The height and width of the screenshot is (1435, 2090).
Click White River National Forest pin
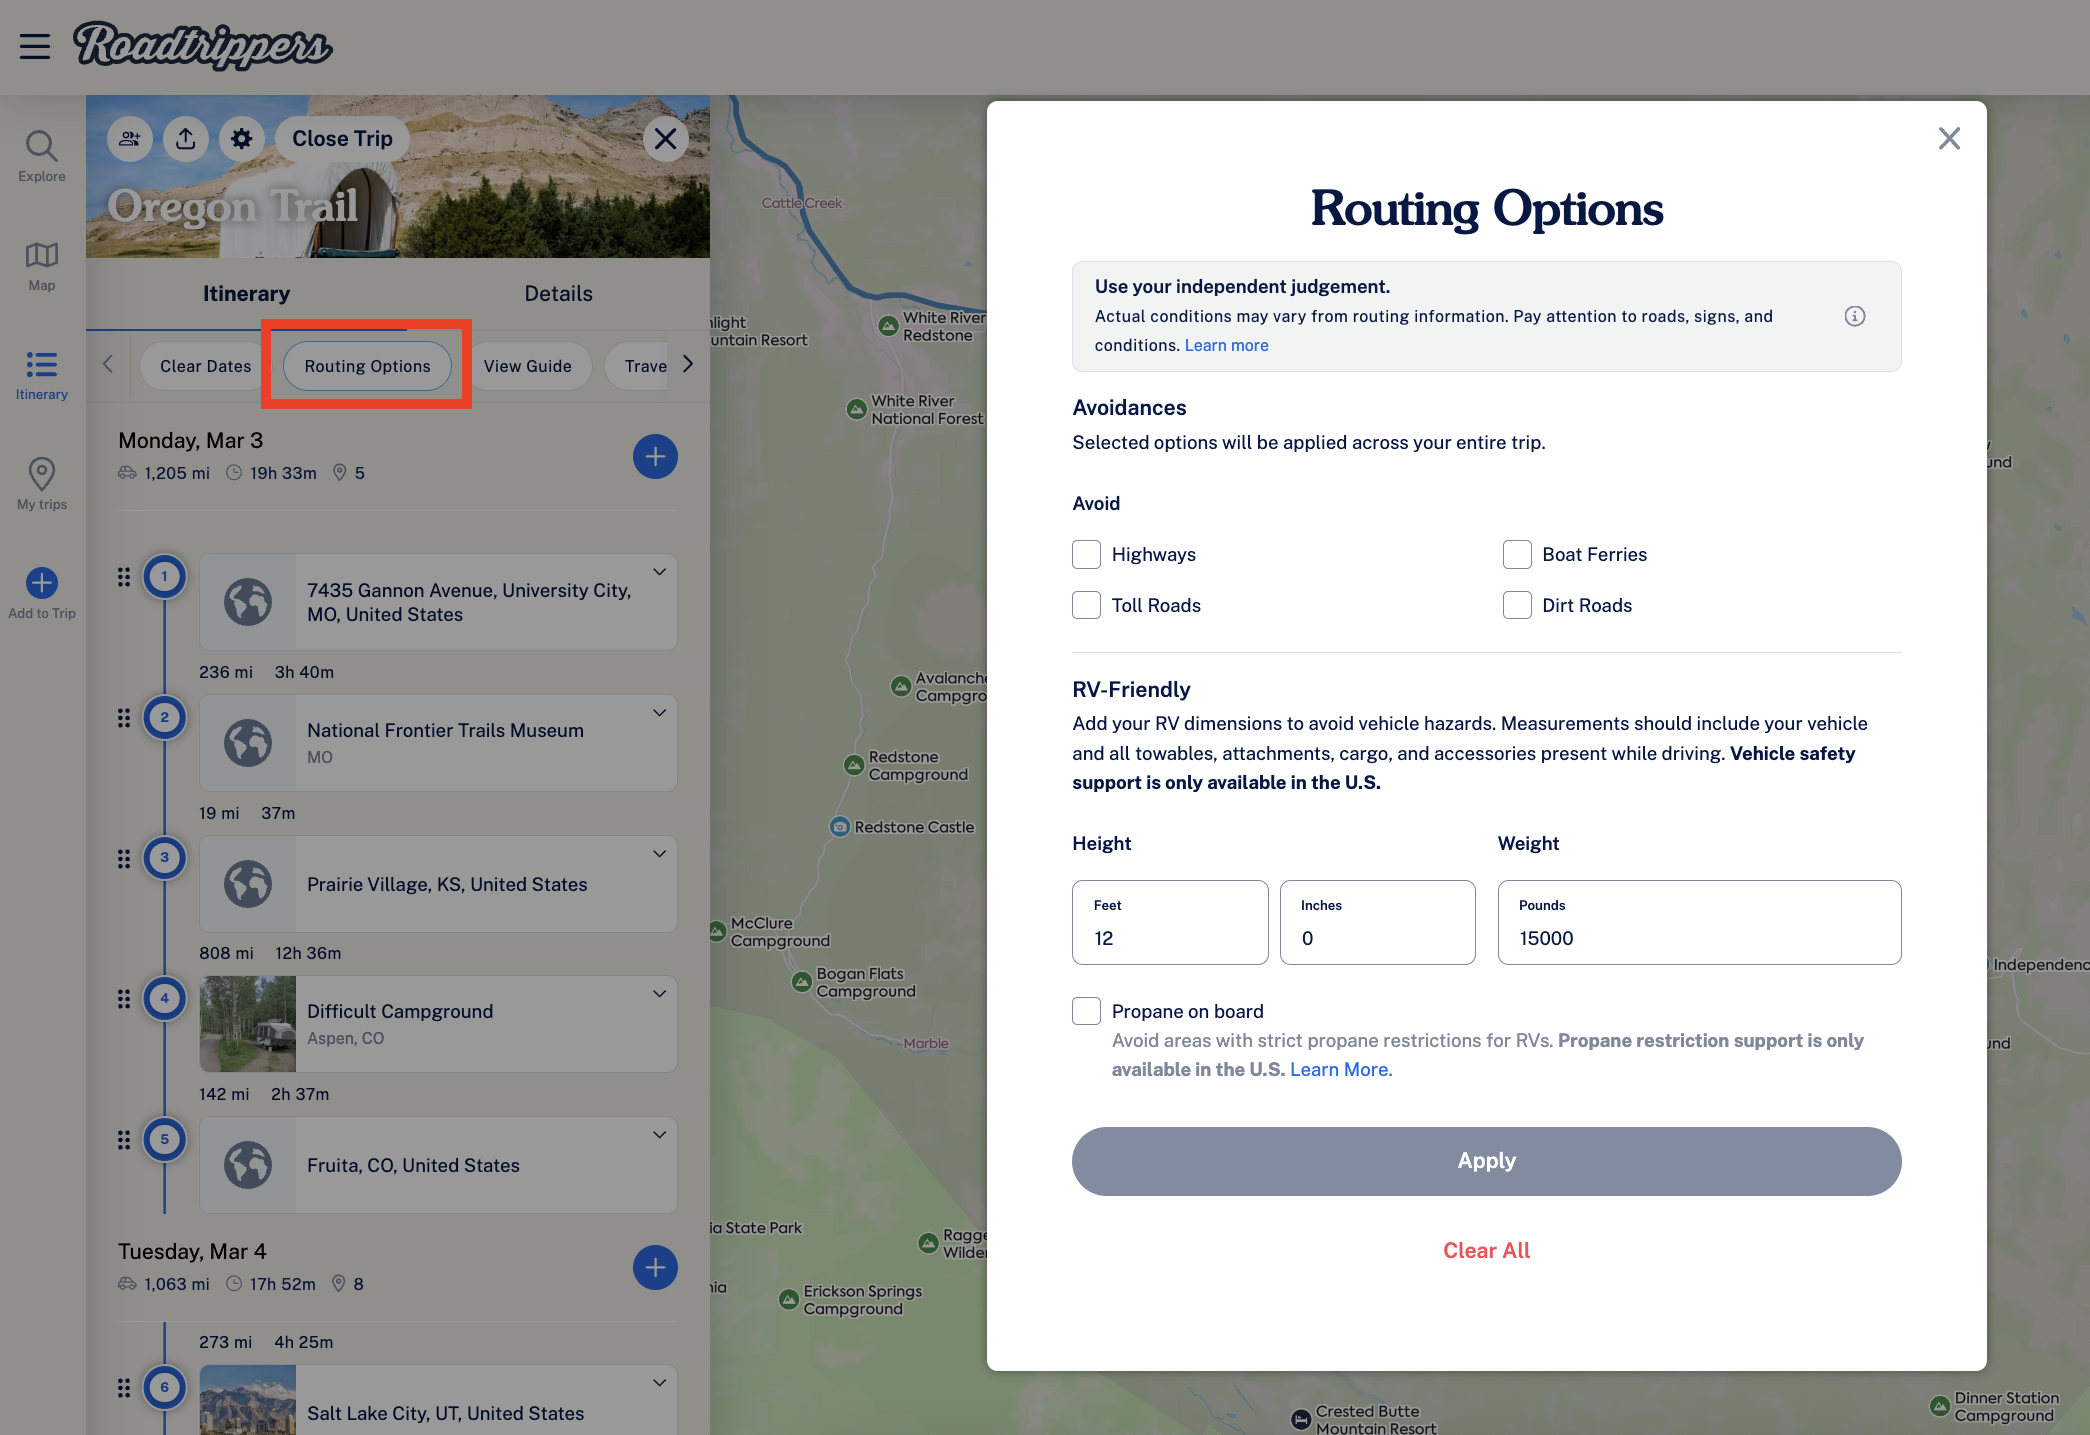point(856,409)
